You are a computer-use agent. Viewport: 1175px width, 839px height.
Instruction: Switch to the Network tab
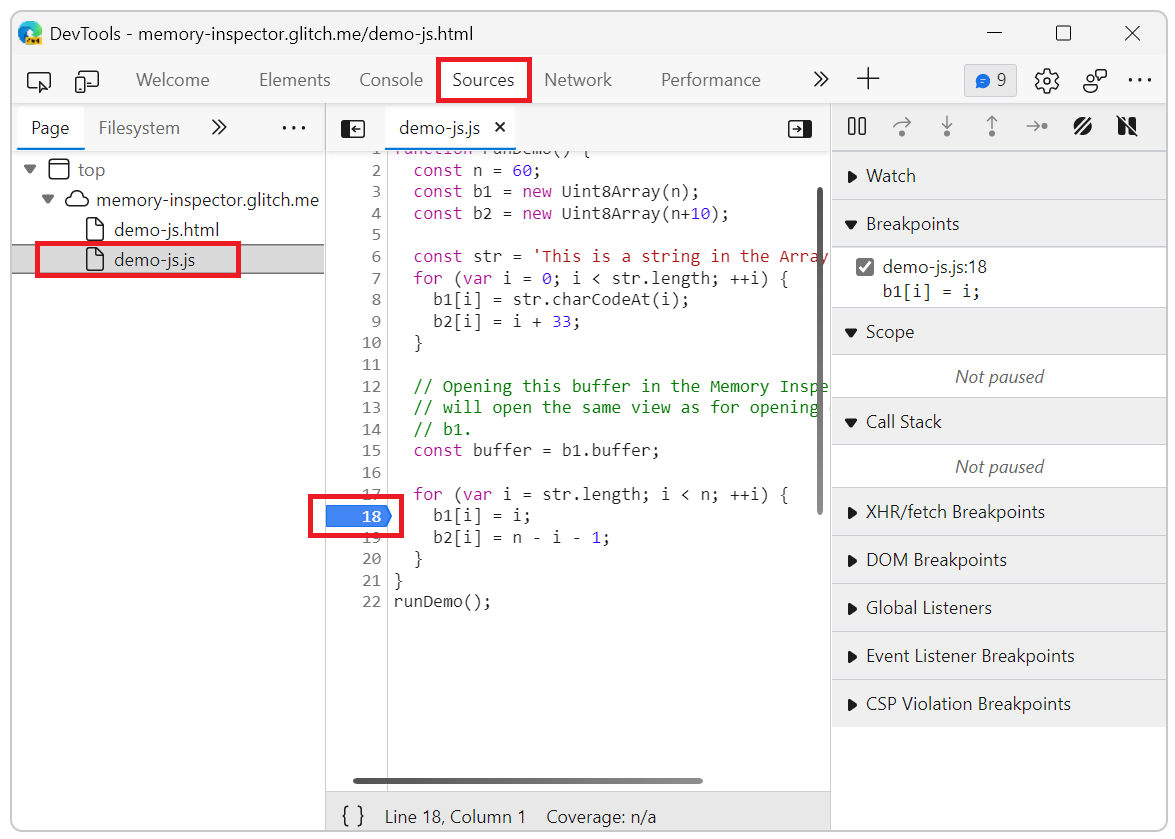click(x=578, y=79)
